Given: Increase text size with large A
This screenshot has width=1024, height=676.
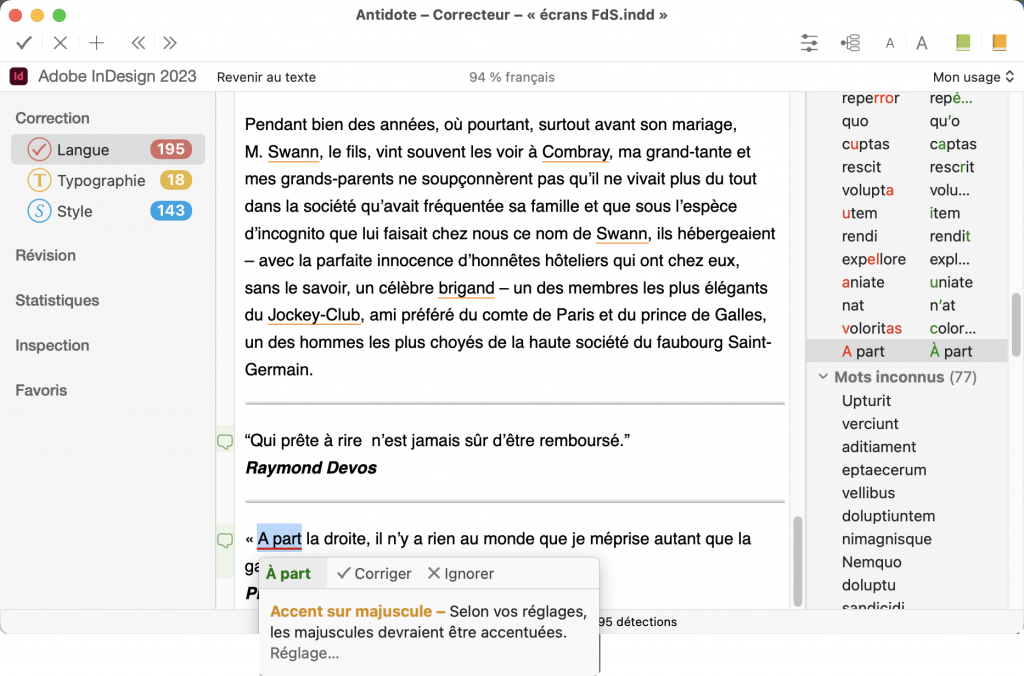Looking at the screenshot, I should pos(922,43).
